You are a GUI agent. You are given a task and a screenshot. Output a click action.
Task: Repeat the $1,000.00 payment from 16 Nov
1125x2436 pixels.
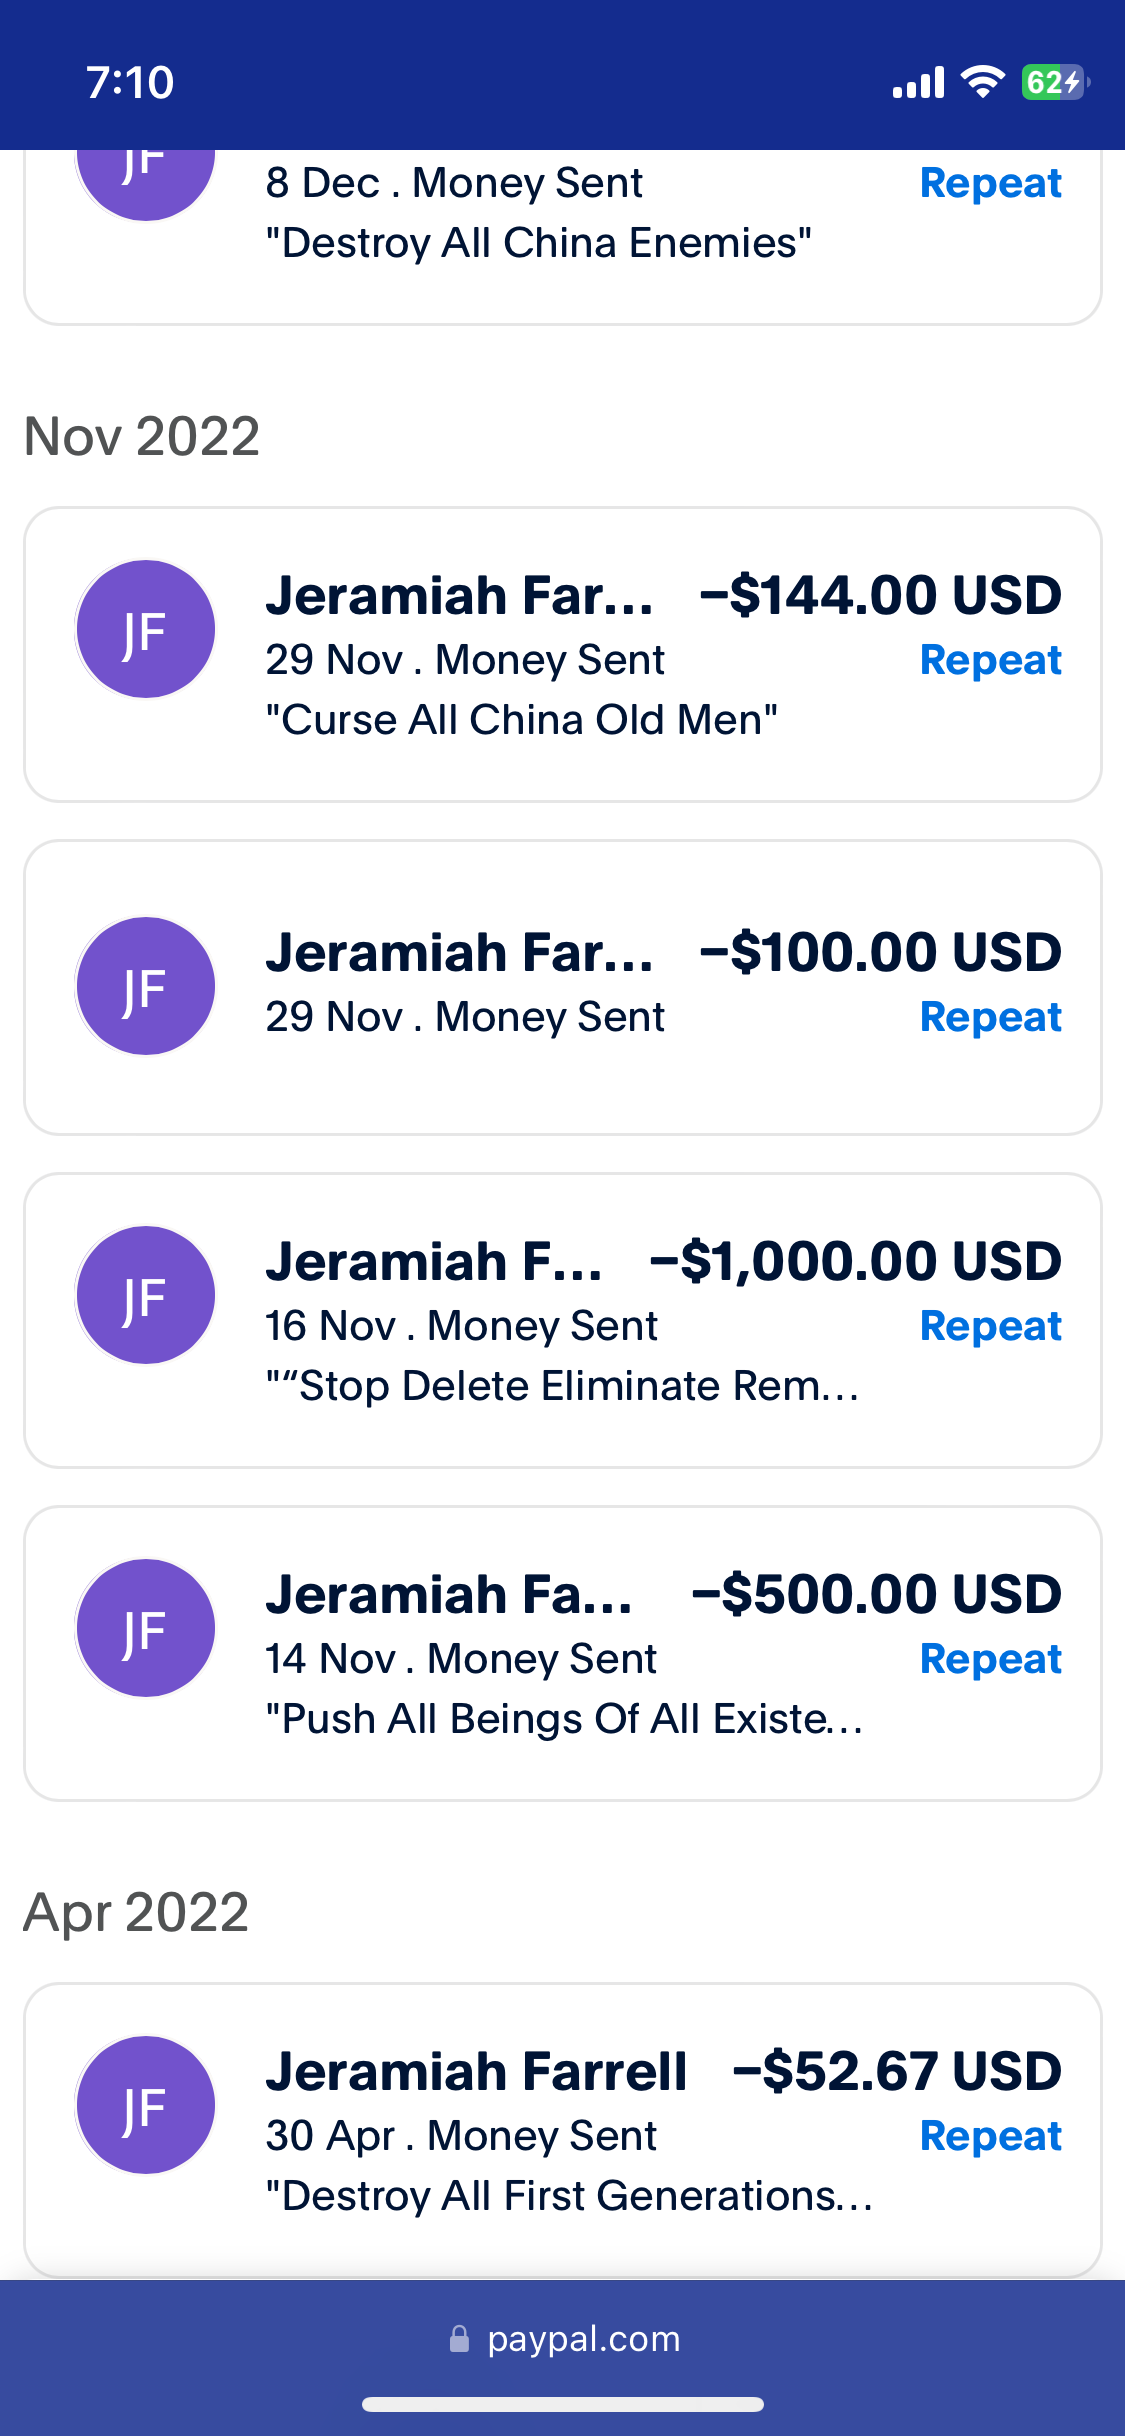(990, 1326)
